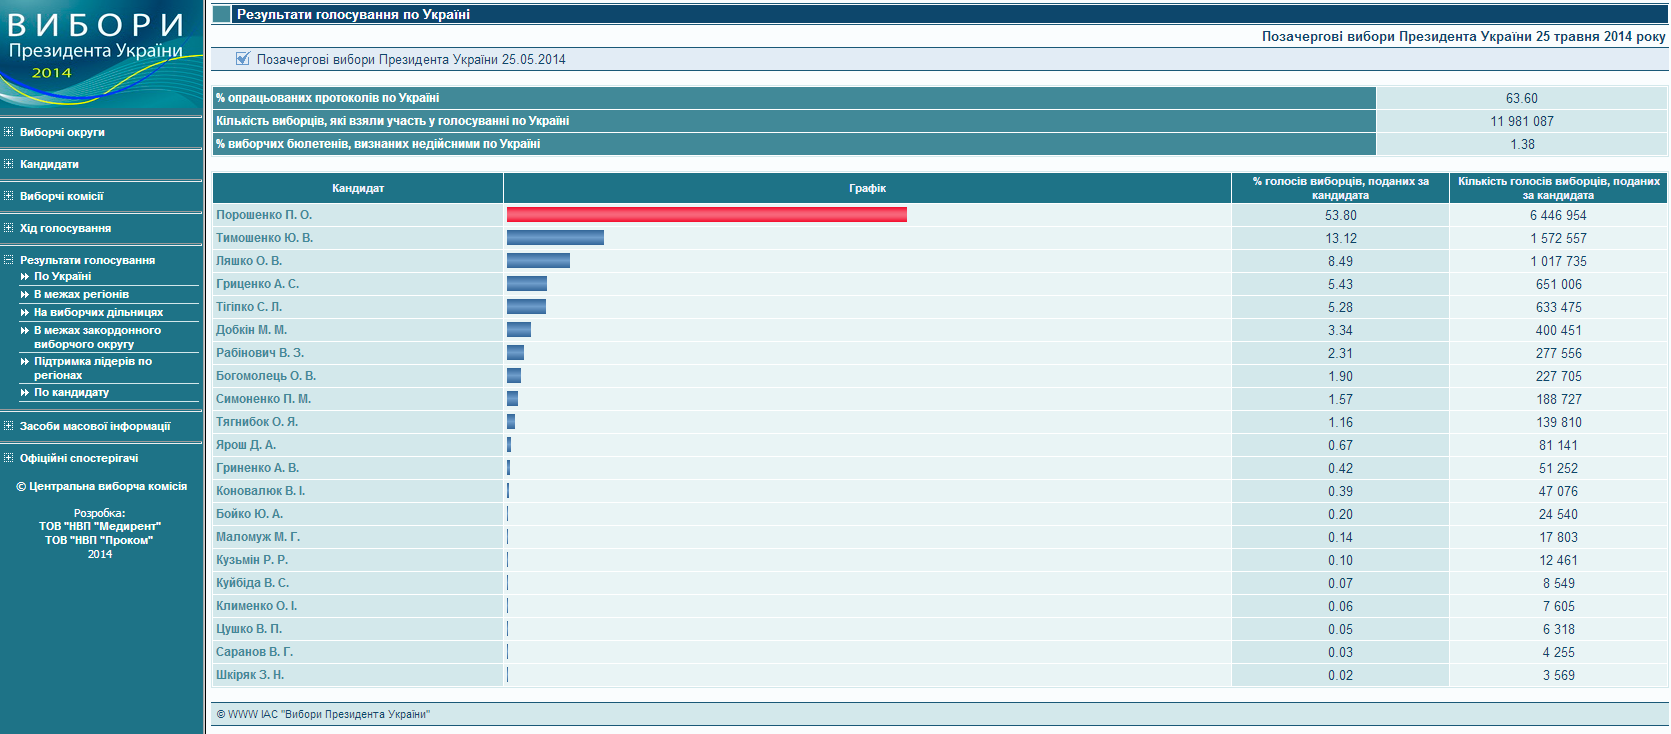Open По кандидату link
This screenshot has height=734, width=1671.
71,392
